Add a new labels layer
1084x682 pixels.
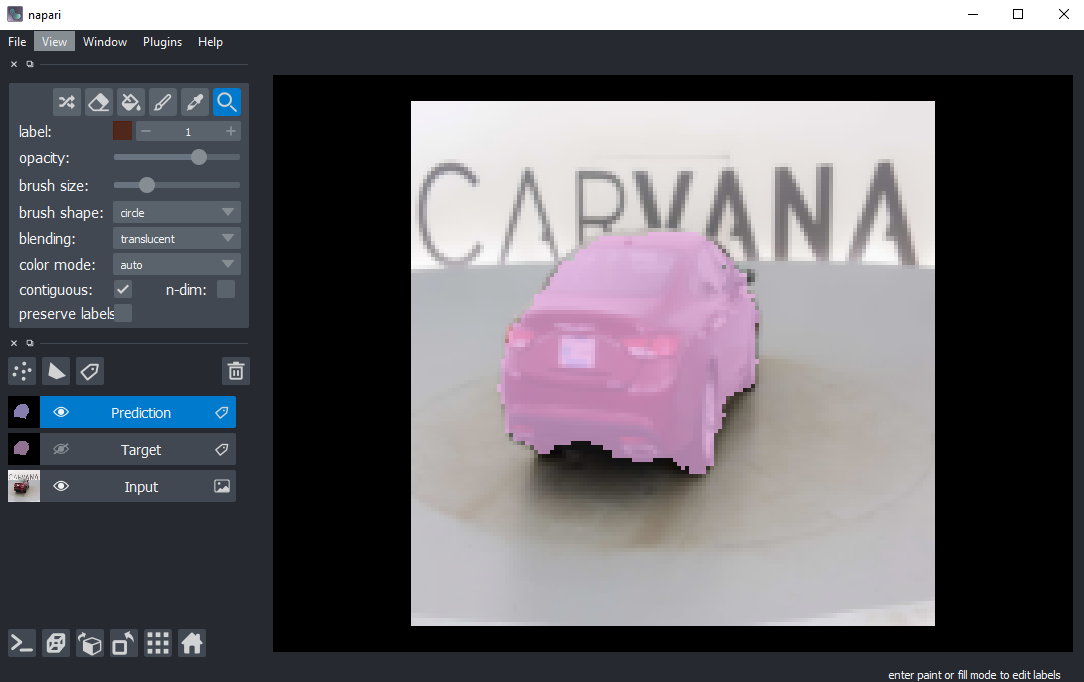coord(90,371)
